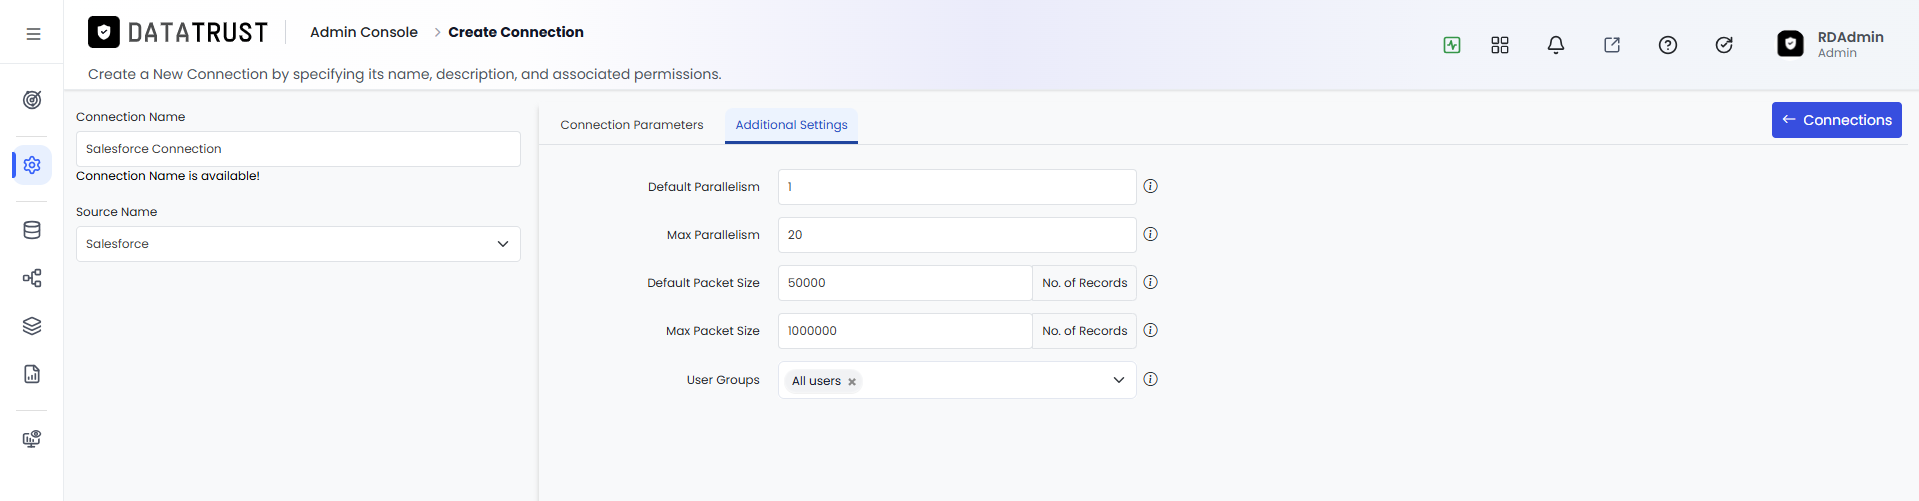Open the workflow nodes sidebar icon
Screen dimensions: 1919x501
(32, 278)
